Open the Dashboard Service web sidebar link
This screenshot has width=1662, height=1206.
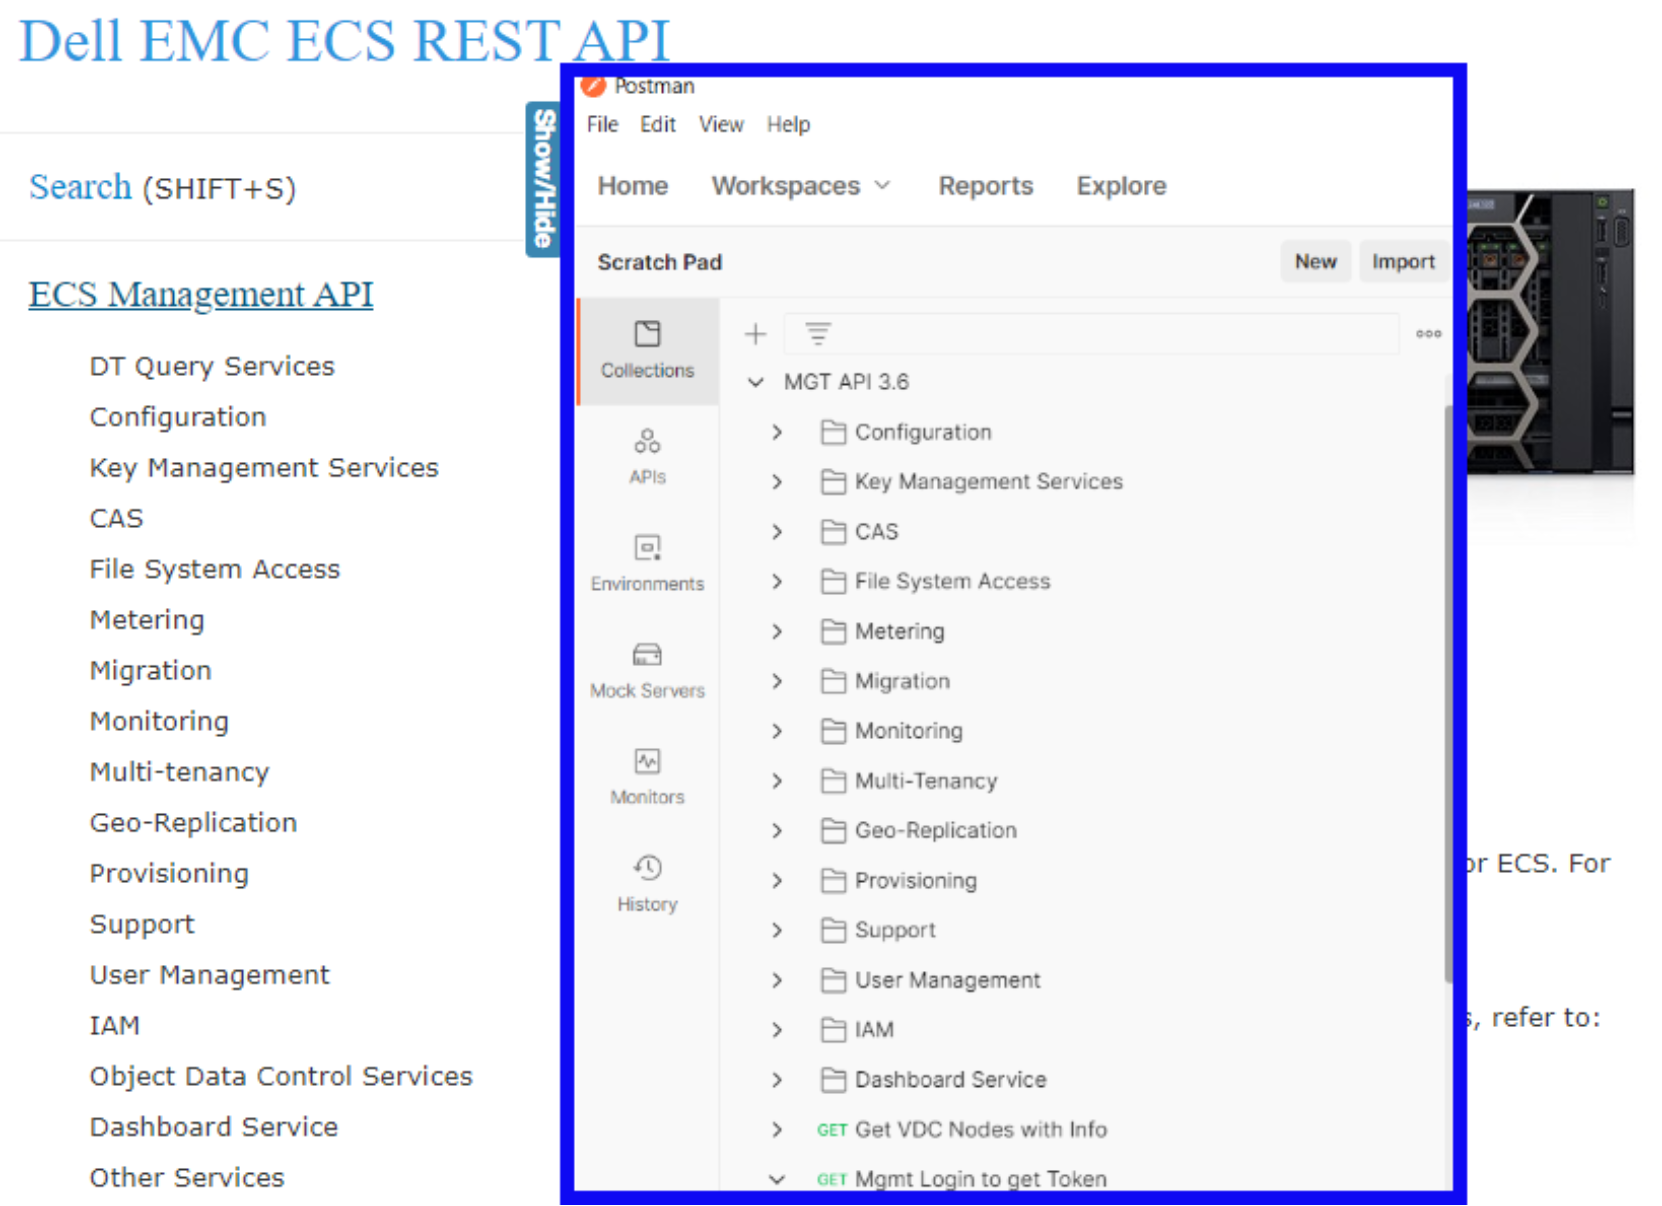click(214, 1126)
